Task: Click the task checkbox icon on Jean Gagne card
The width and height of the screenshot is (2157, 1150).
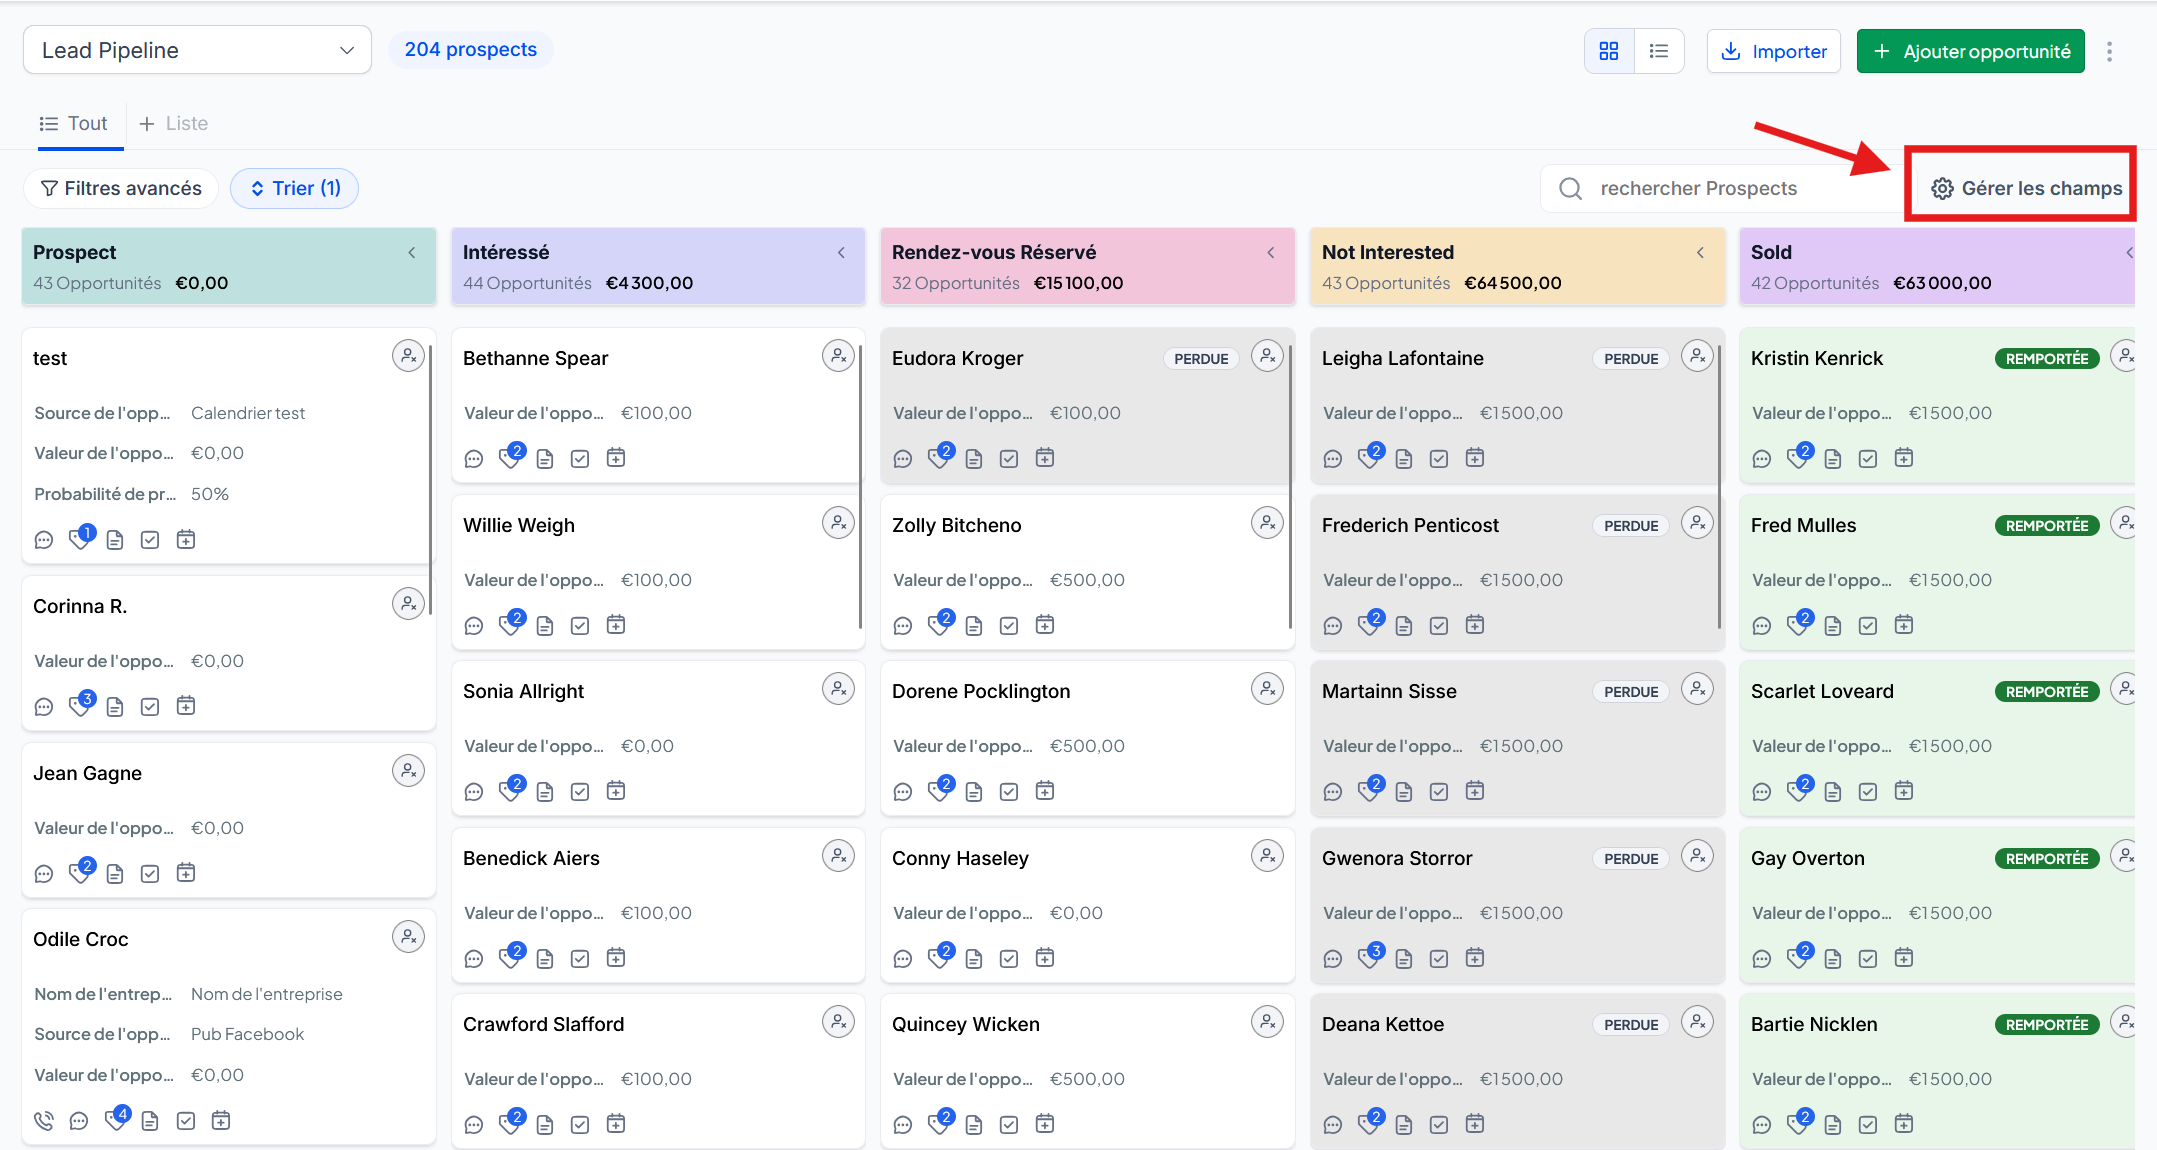Action: pos(150,874)
